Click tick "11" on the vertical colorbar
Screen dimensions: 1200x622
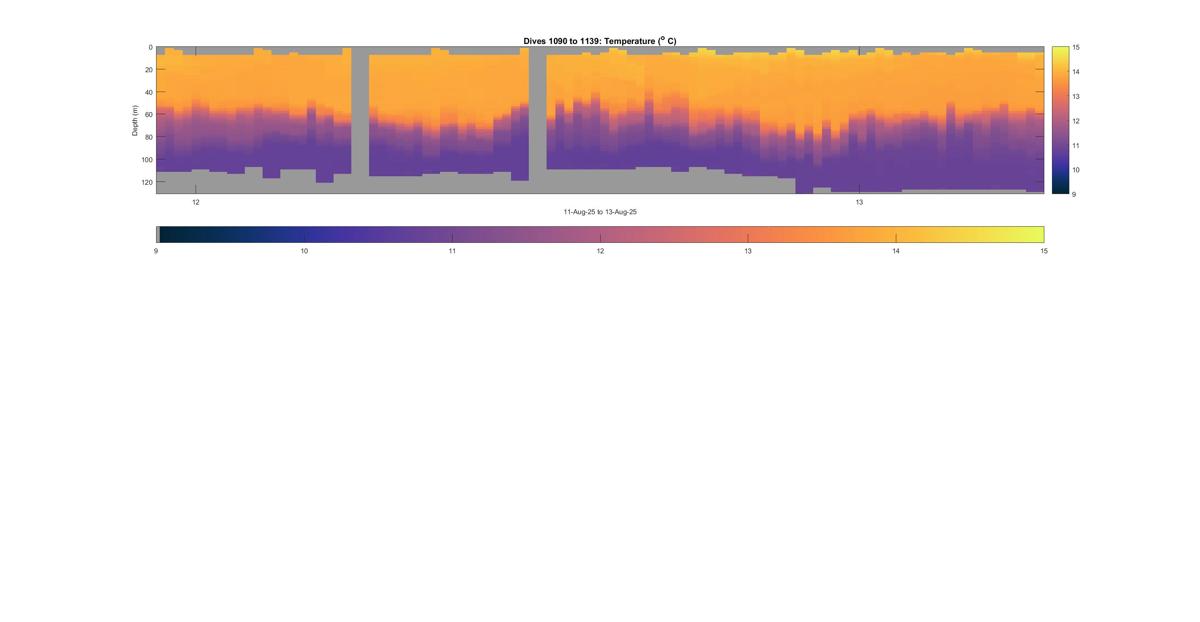pyautogui.click(x=1076, y=145)
